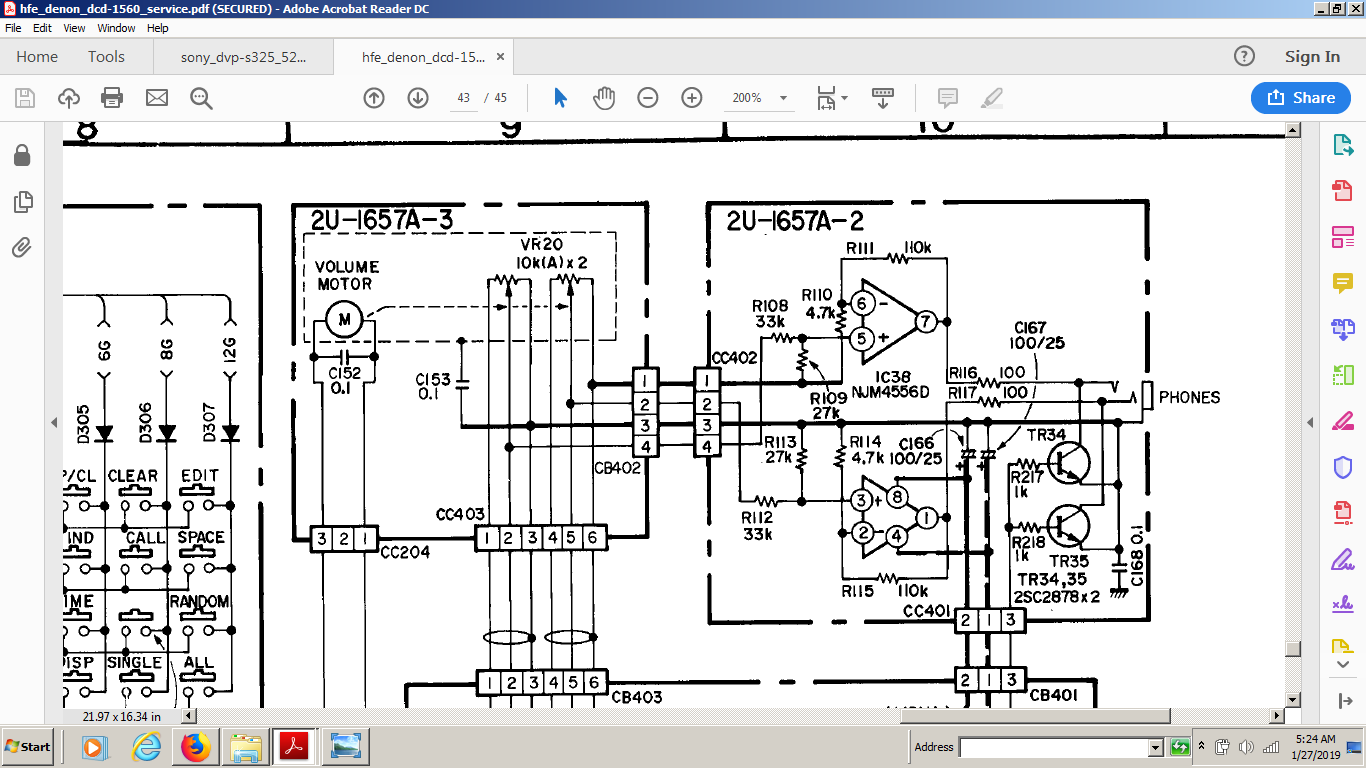Viewport: 1366px width, 768px height.
Task: Click the Sign In link
Action: 1312,57
